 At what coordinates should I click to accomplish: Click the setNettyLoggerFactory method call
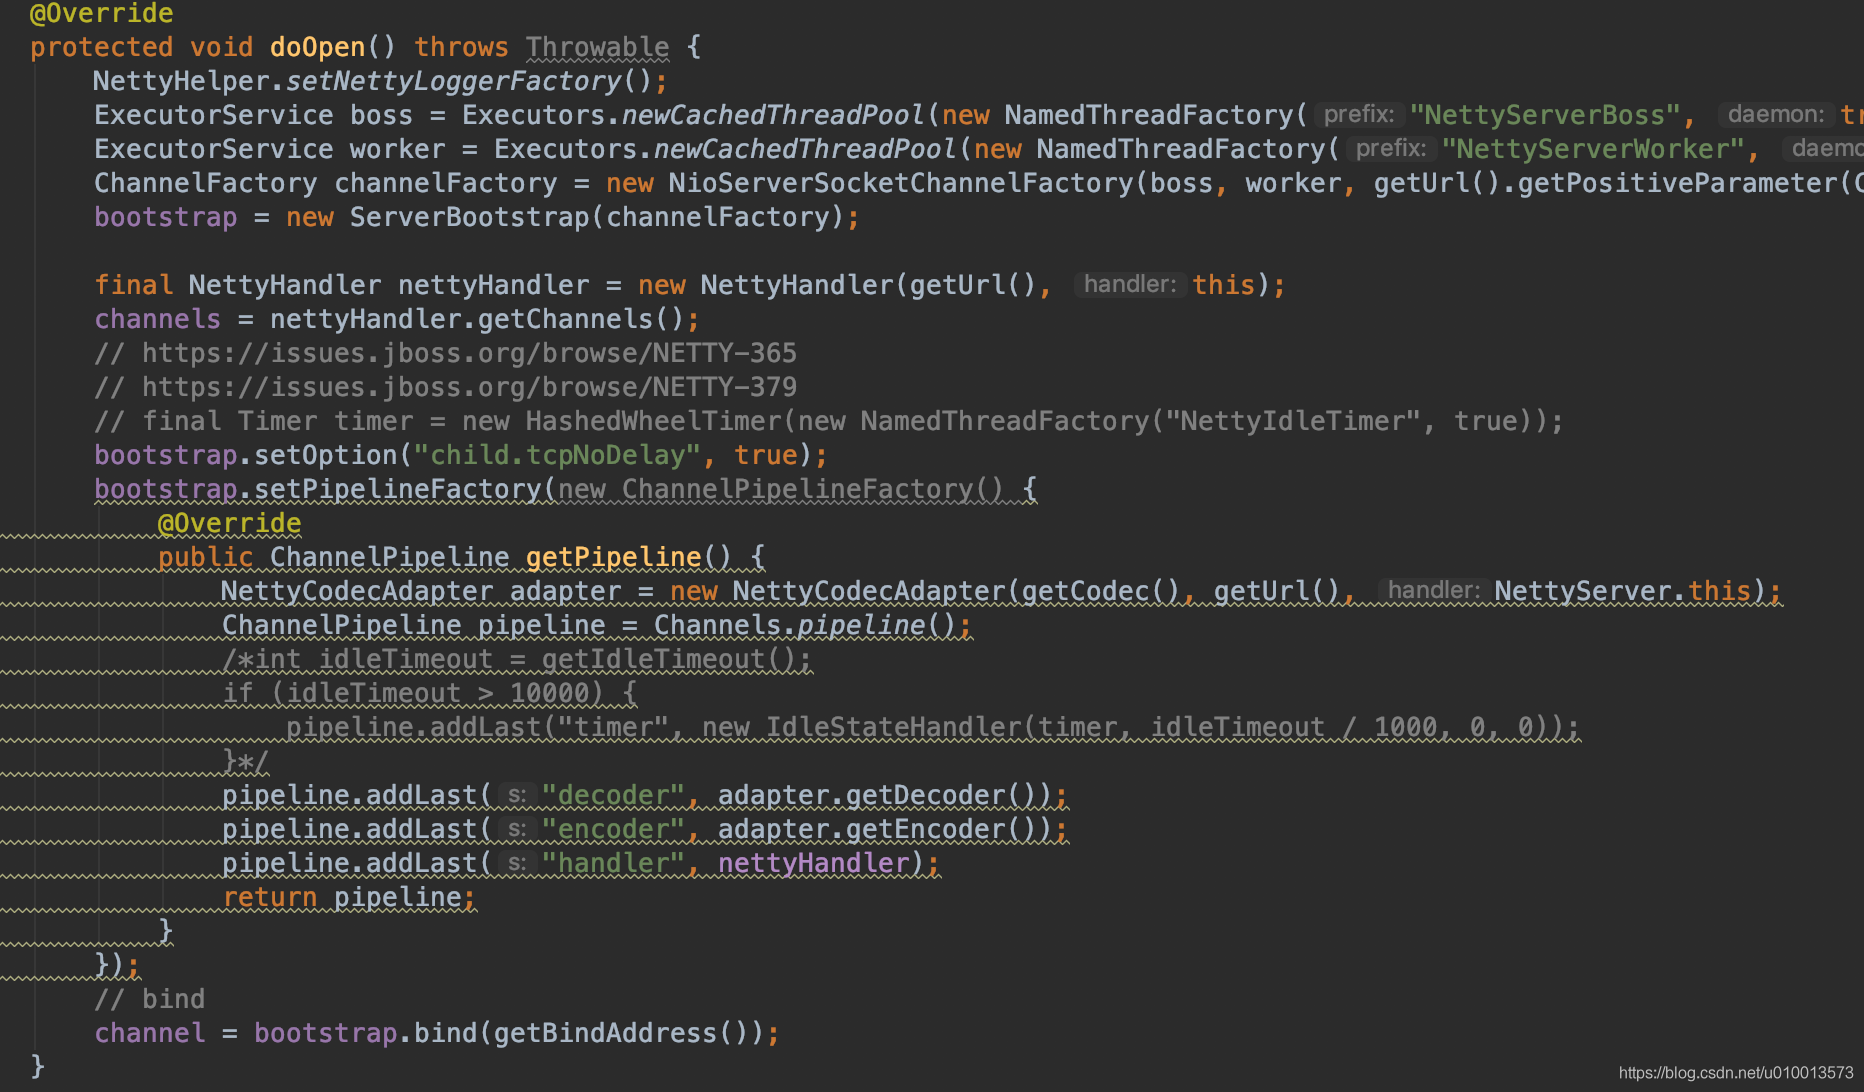(x=454, y=81)
